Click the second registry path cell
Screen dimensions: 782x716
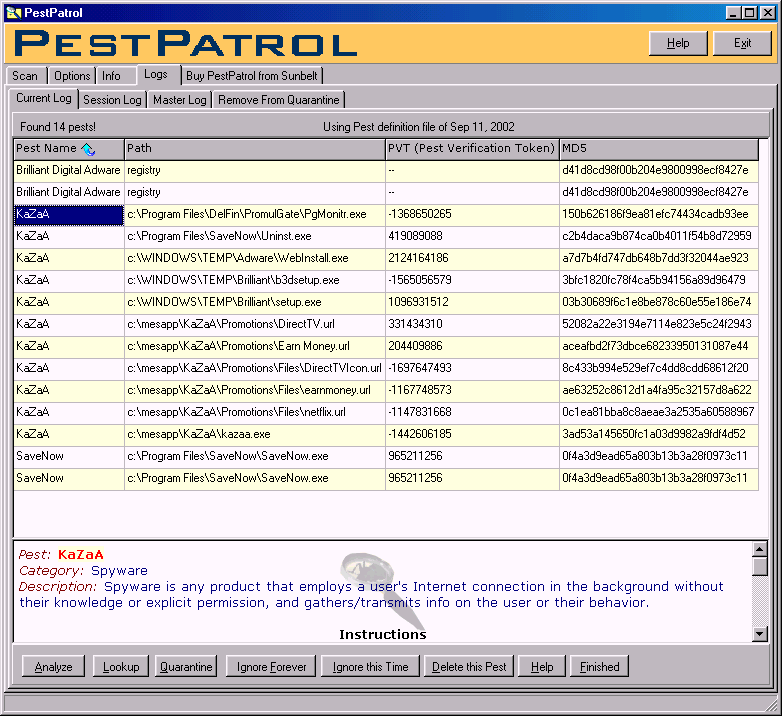pos(255,192)
